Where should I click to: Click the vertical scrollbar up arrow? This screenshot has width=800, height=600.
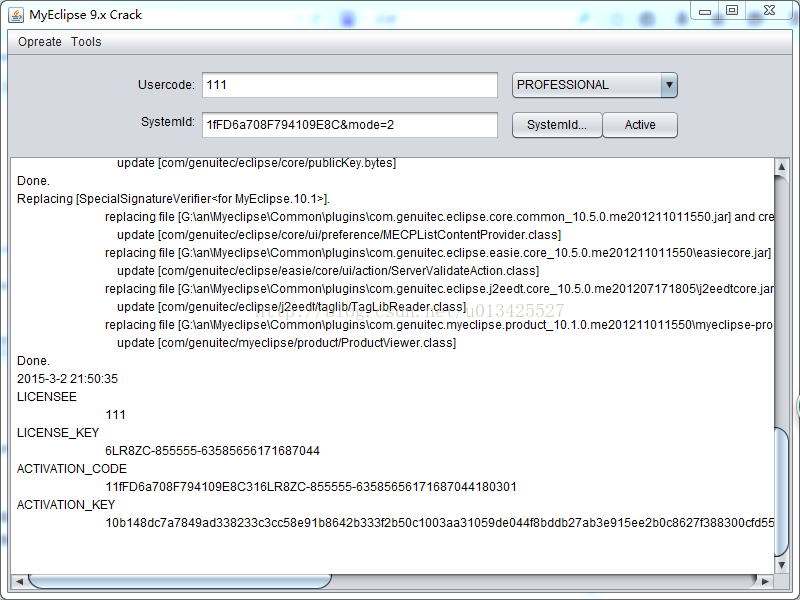781,167
